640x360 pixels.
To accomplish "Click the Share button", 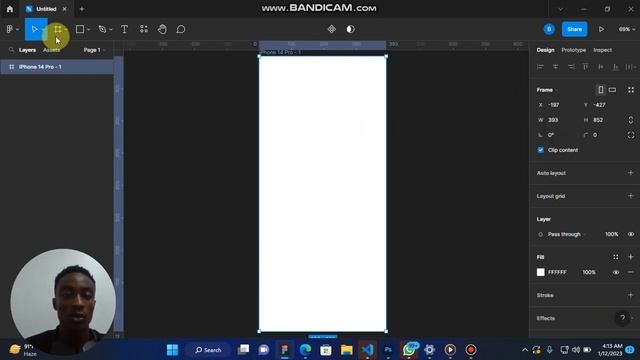I will tap(574, 29).
